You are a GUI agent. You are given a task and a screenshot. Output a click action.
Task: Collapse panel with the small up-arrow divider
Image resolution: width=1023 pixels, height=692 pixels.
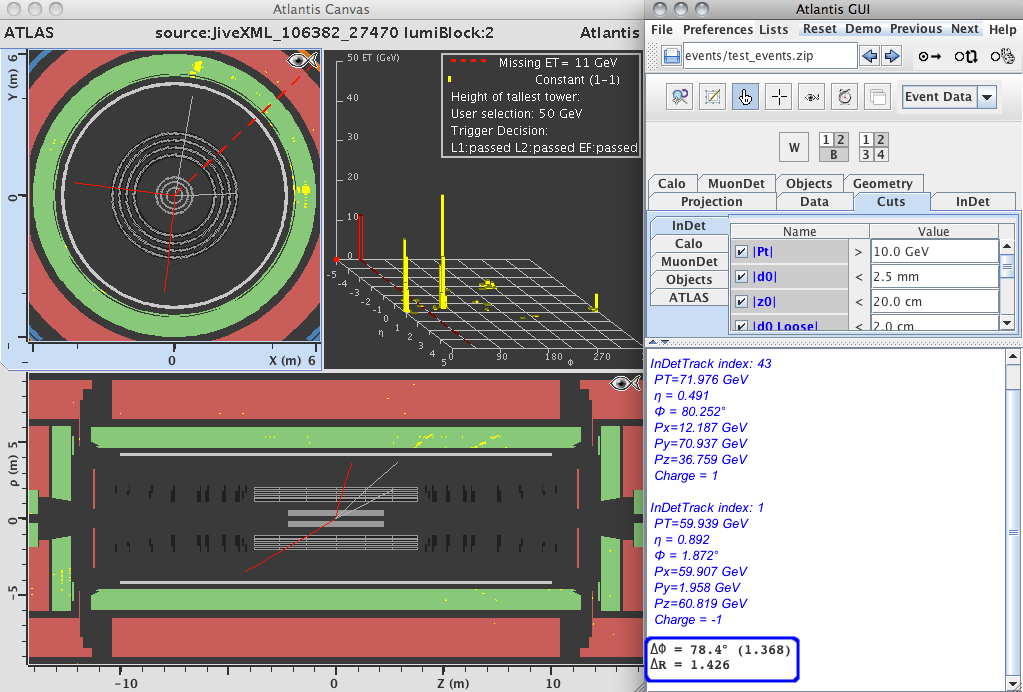655,342
